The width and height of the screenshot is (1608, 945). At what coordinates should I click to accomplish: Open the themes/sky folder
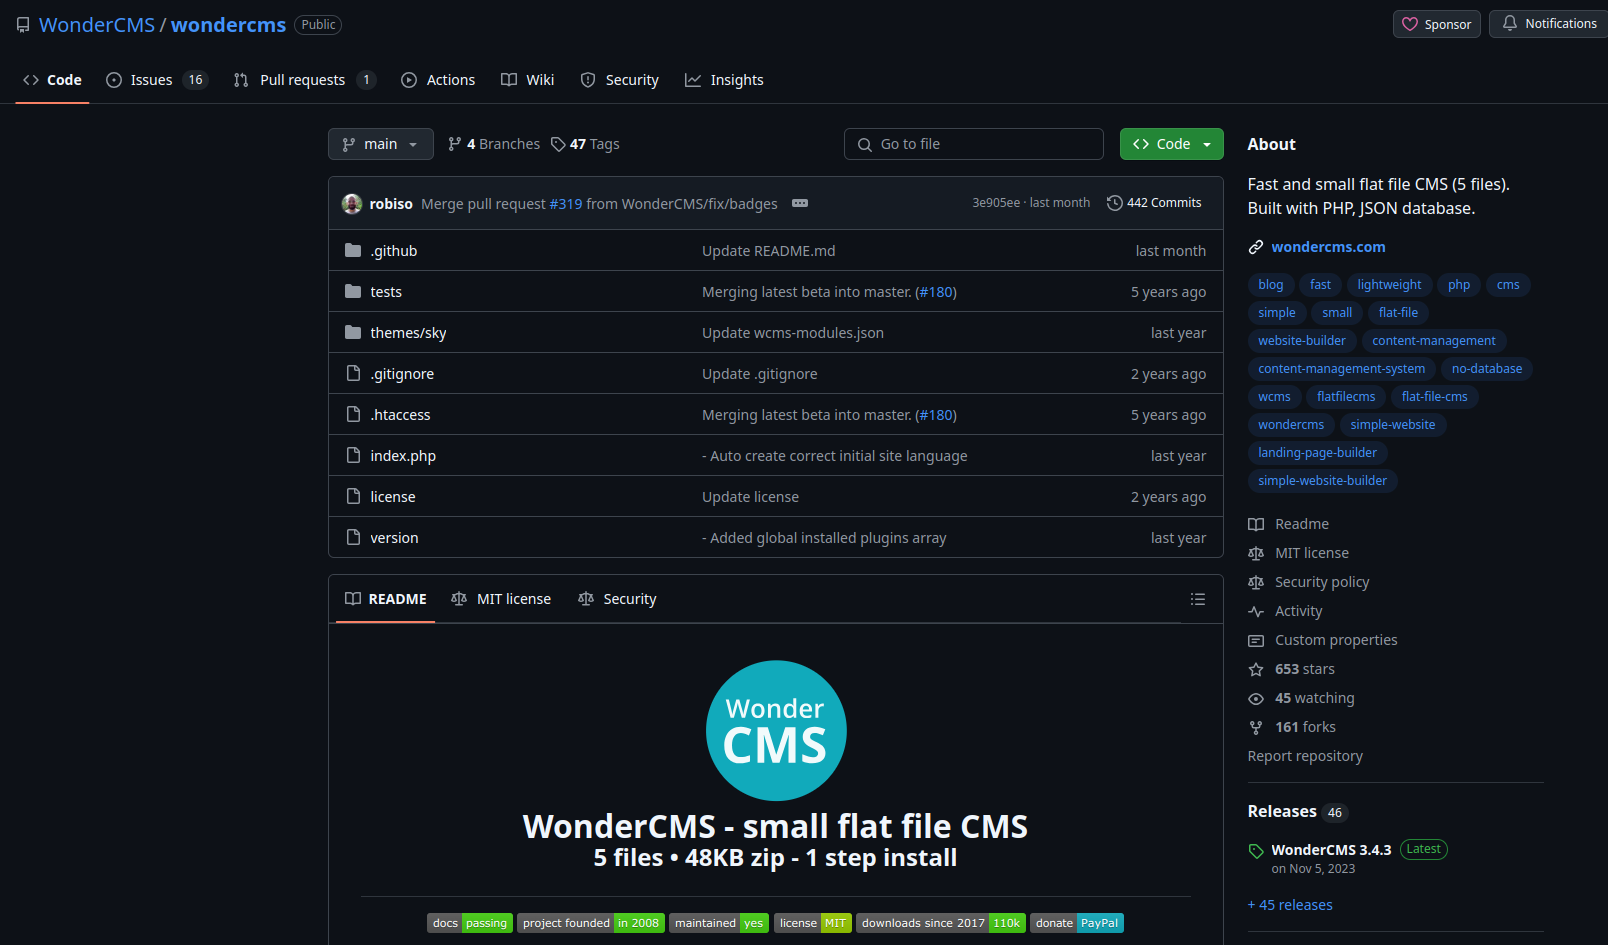point(408,333)
